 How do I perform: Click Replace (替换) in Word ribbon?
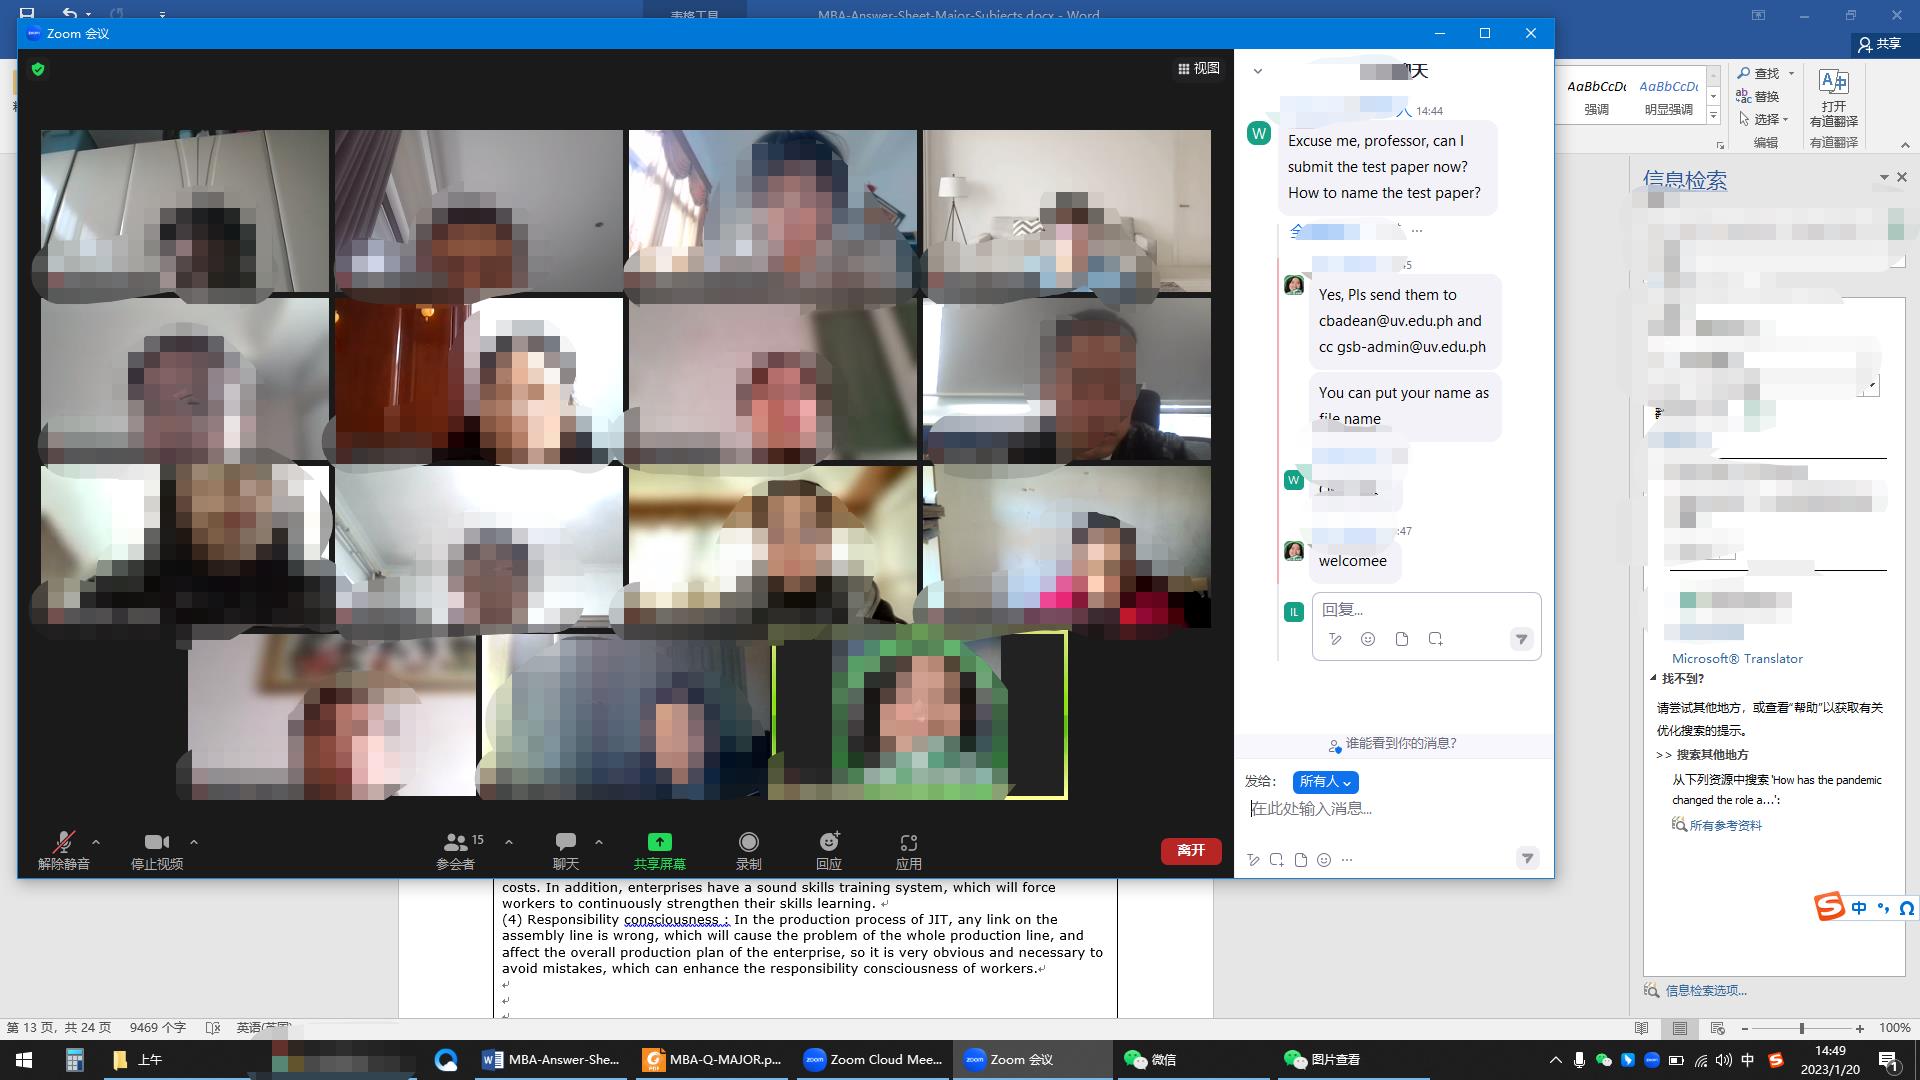[x=1759, y=96]
